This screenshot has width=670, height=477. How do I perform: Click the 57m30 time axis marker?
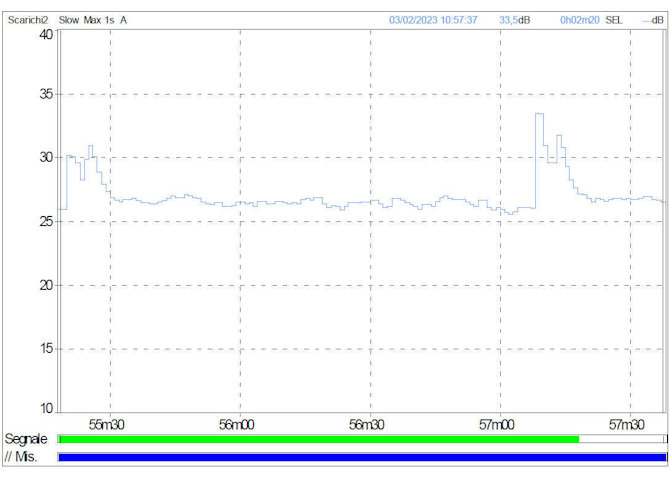click(628, 424)
